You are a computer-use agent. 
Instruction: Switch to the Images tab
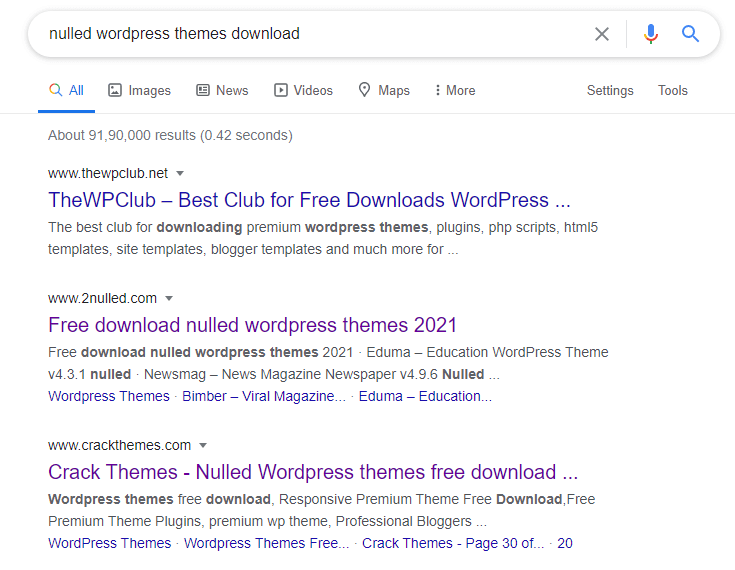point(139,90)
